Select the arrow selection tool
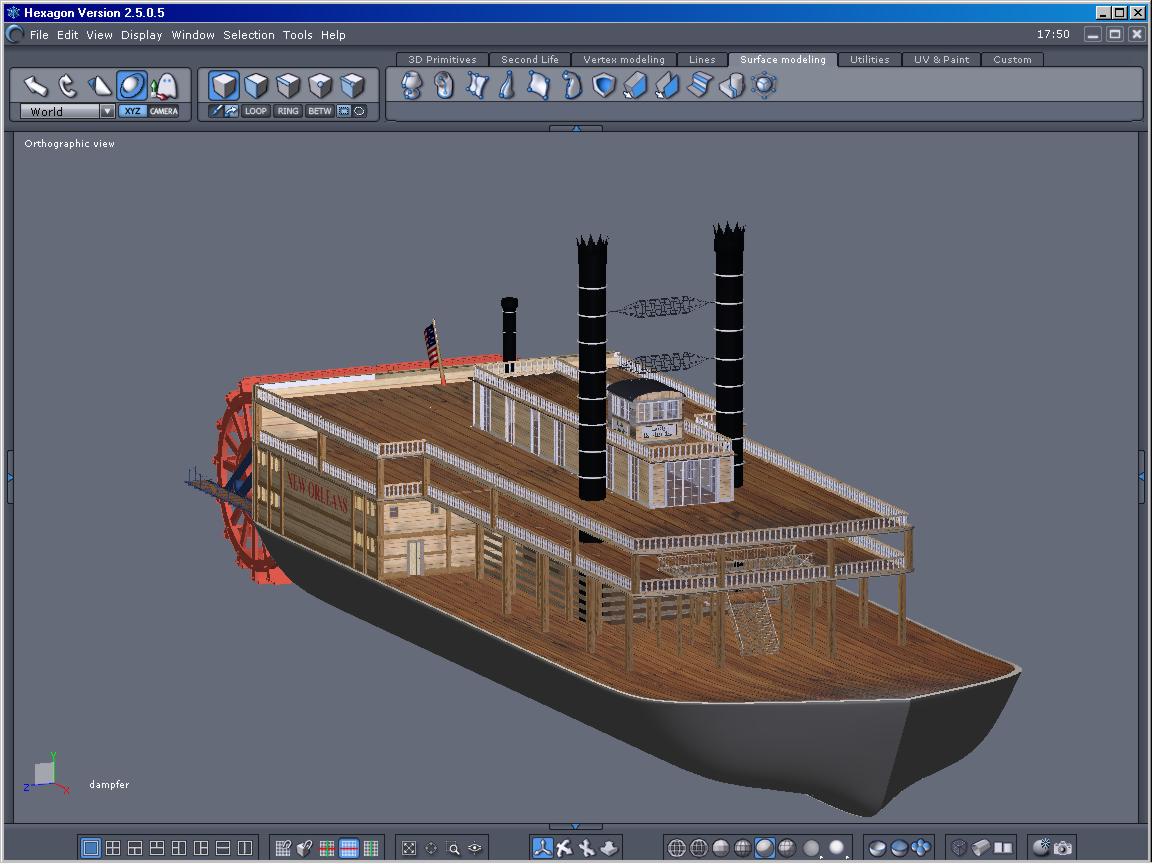The image size is (1152, 864). point(36,86)
